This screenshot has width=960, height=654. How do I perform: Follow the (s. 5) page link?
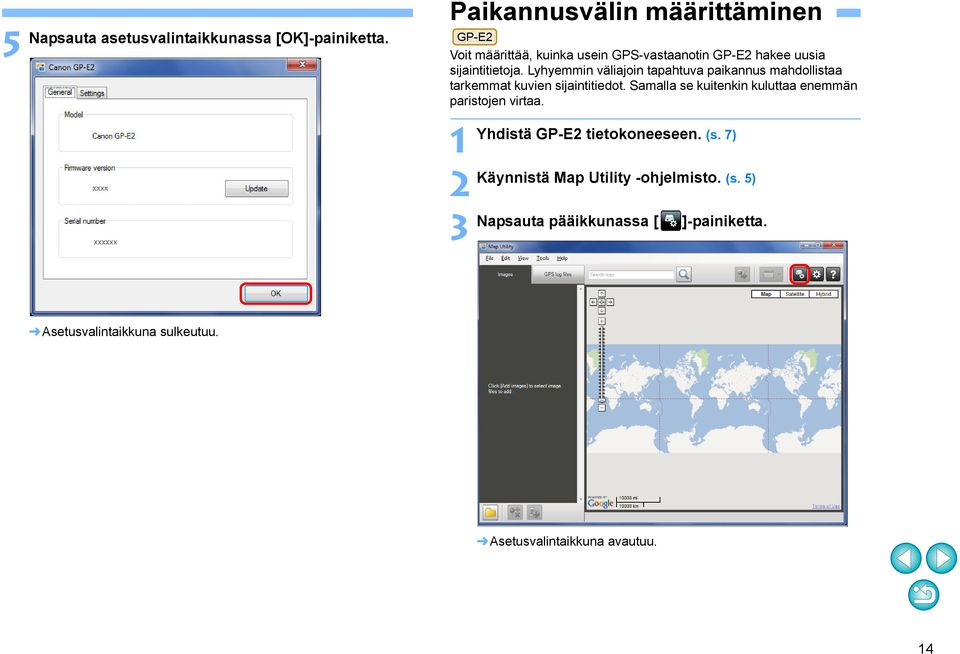click(x=740, y=178)
